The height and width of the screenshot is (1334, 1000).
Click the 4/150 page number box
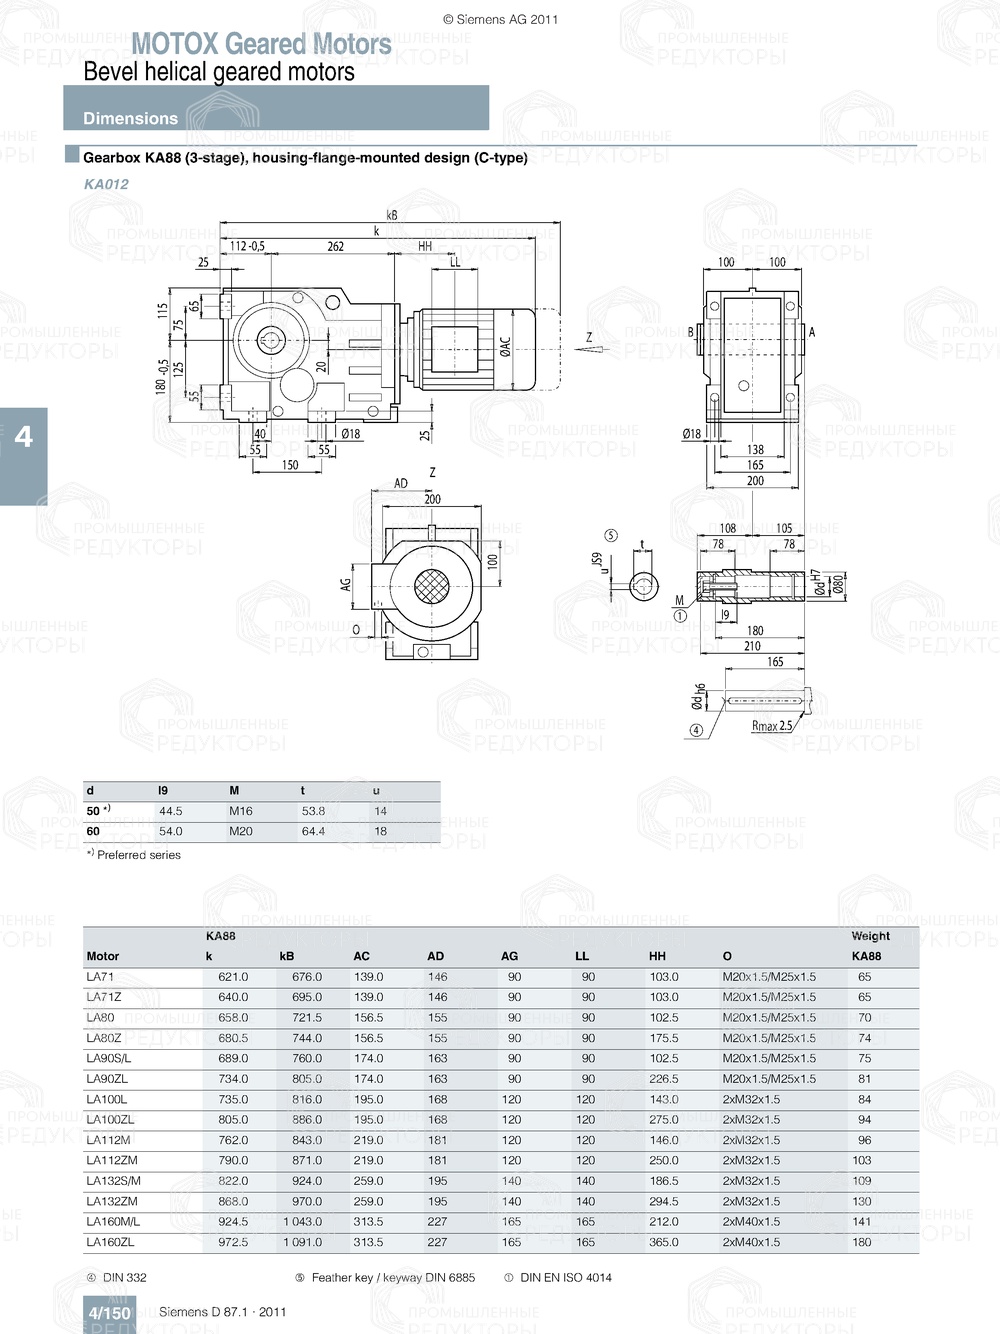pyautogui.click(x=110, y=1313)
